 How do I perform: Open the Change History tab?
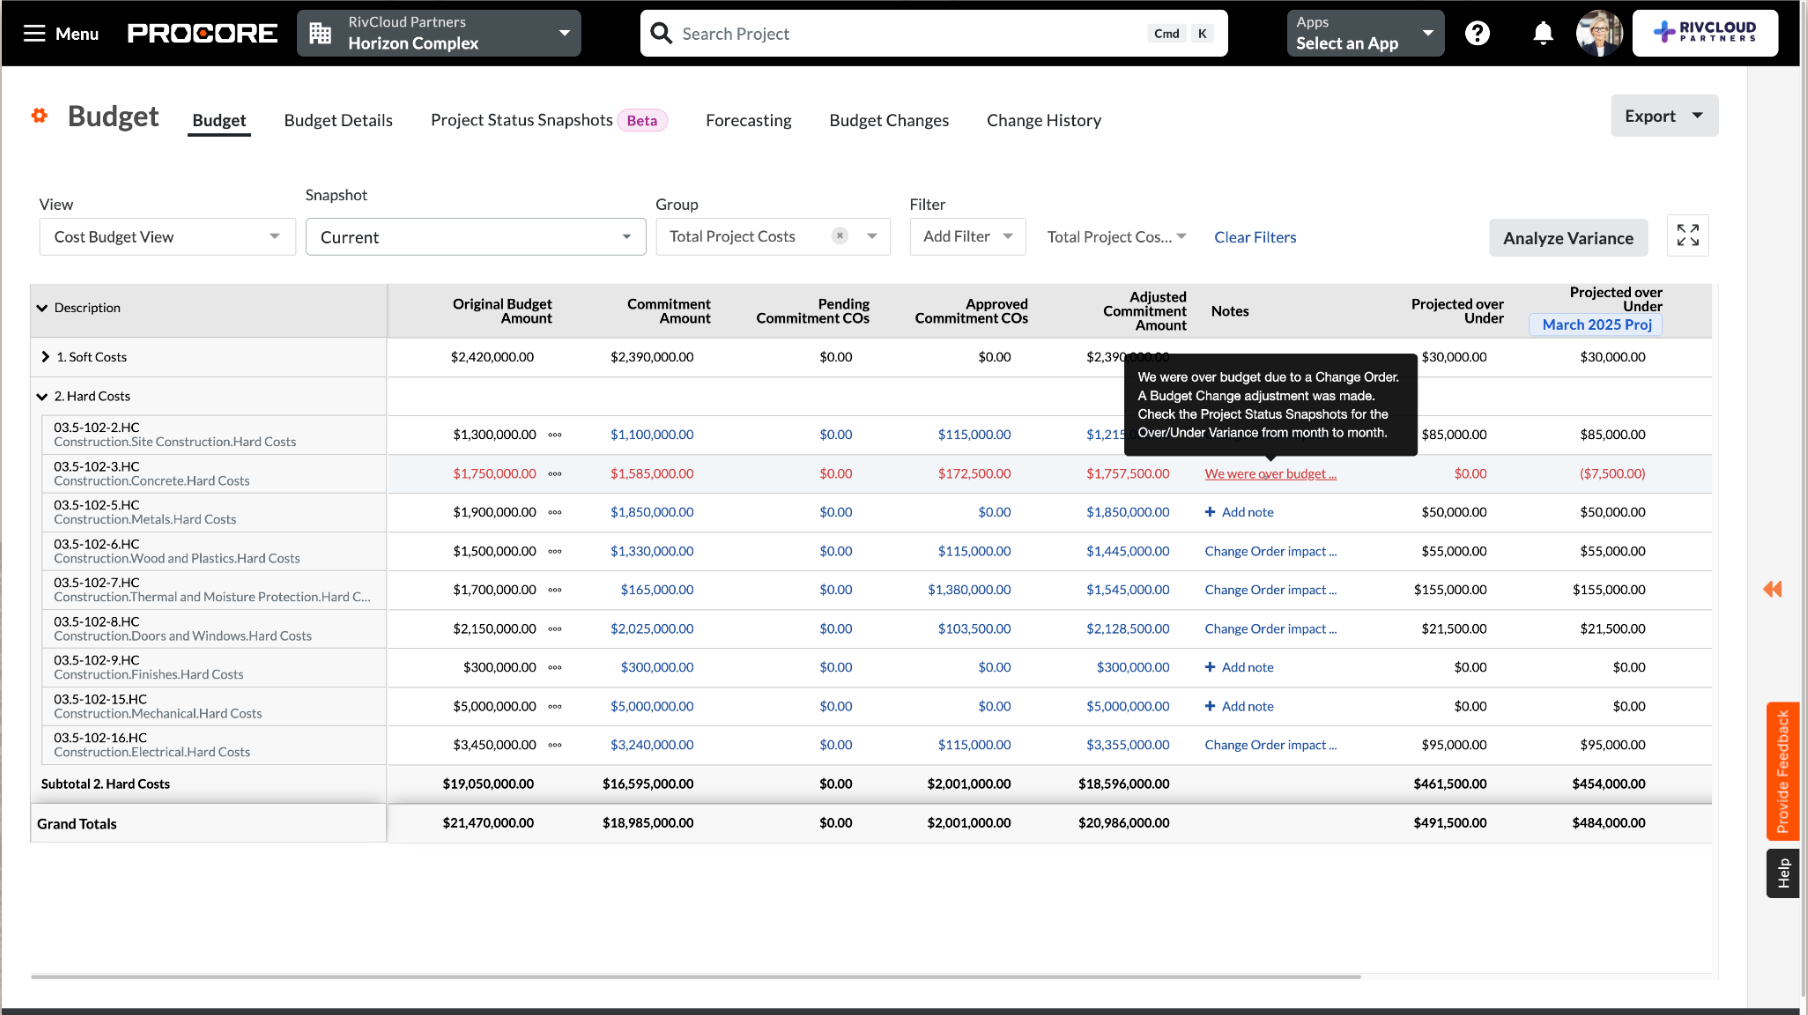click(x=1043, y=120)
